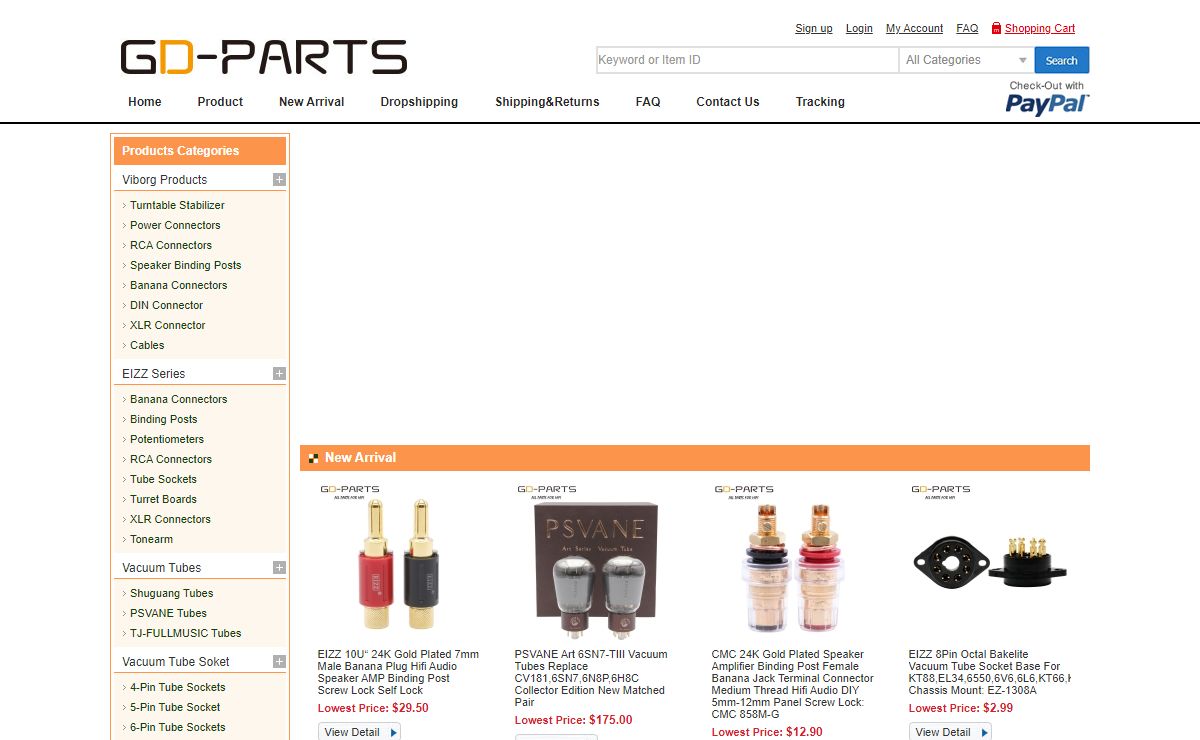This screenshot has width=1200, height=740.
Task: Click the PayPal check-out logo
Action: (1047, 98)
